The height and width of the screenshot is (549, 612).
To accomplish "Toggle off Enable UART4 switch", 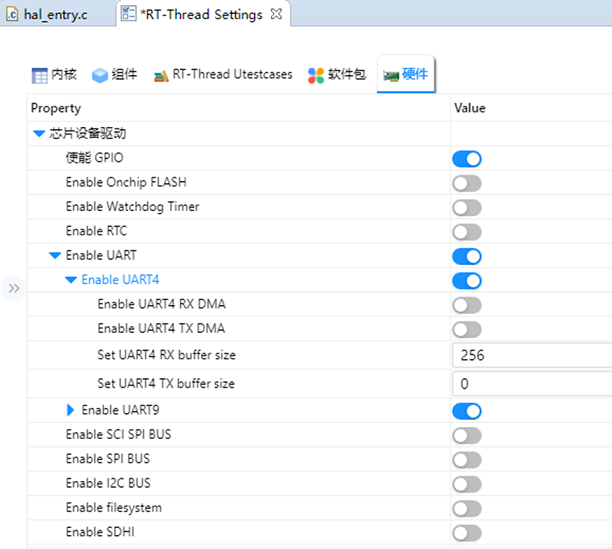I will (467, 281).
